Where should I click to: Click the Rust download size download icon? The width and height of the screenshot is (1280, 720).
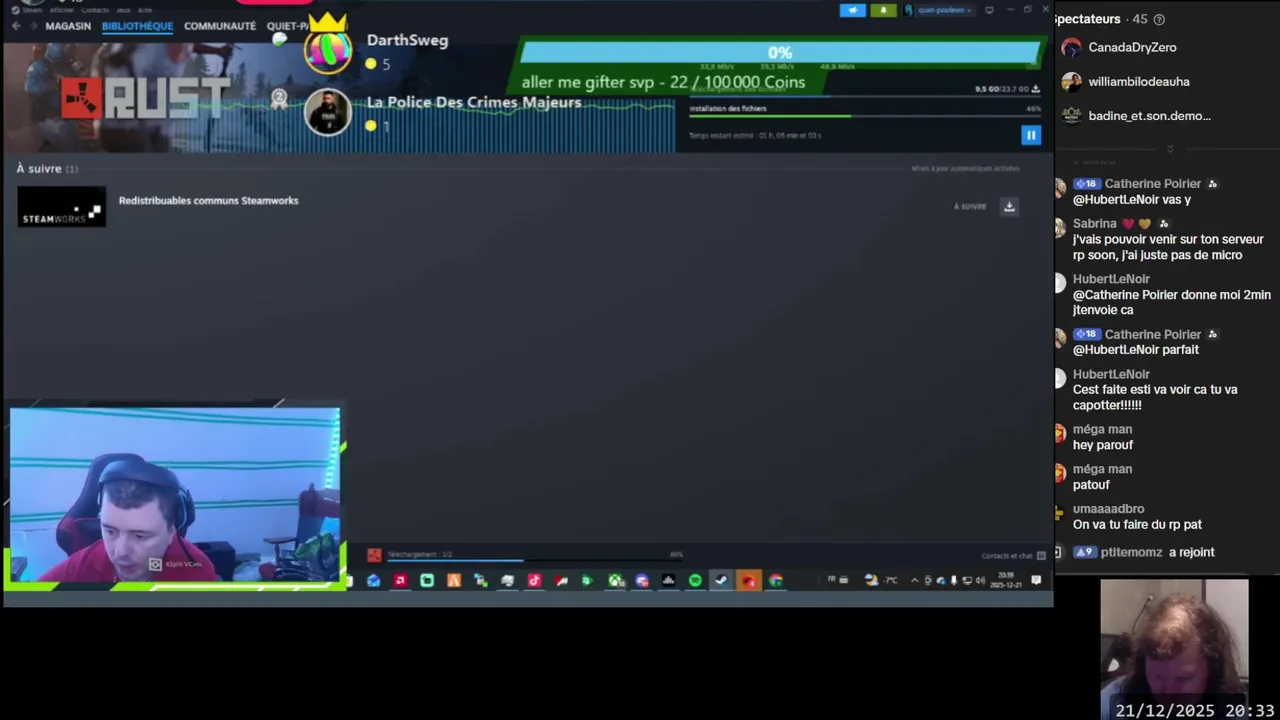point(1035,89)
